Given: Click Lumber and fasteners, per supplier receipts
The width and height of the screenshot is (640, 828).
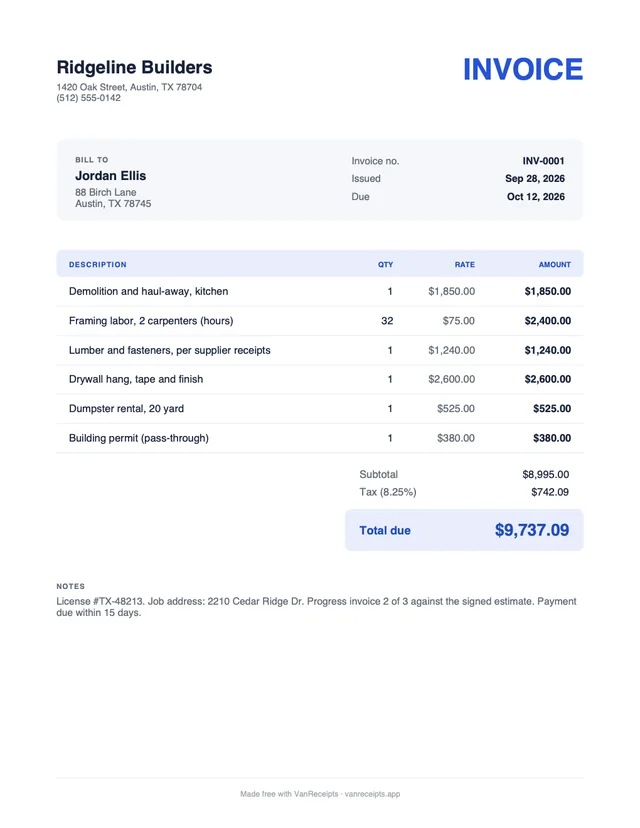Looking at the screenshot, I should (170, 350).
